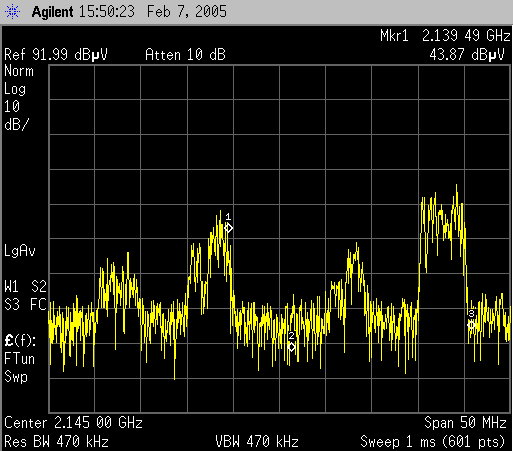Click the Agilent starburst logo icon
Screen dimensions: 513x451
coord(12,12)
